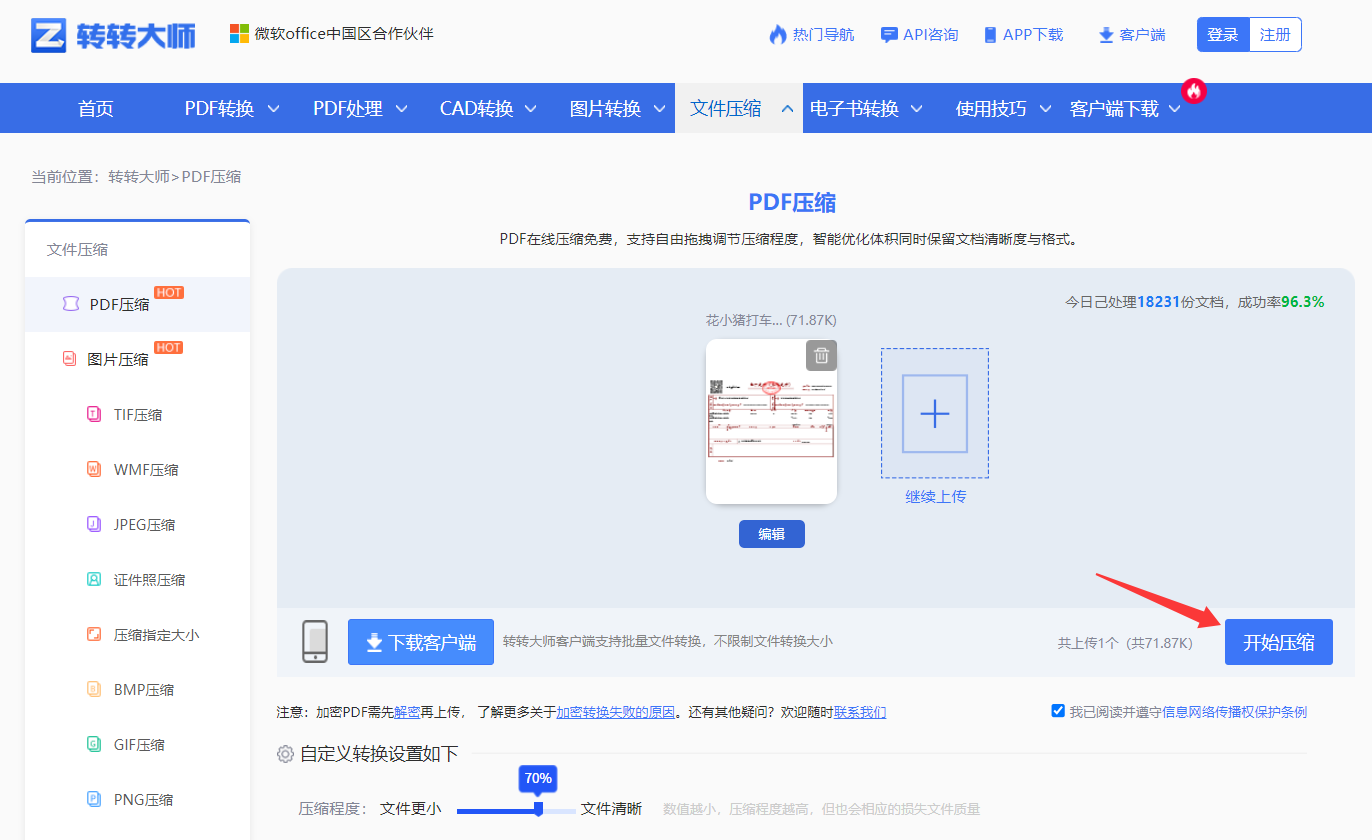
Task: Click the Microsoft office partner logo
Action: pos(239,34)
